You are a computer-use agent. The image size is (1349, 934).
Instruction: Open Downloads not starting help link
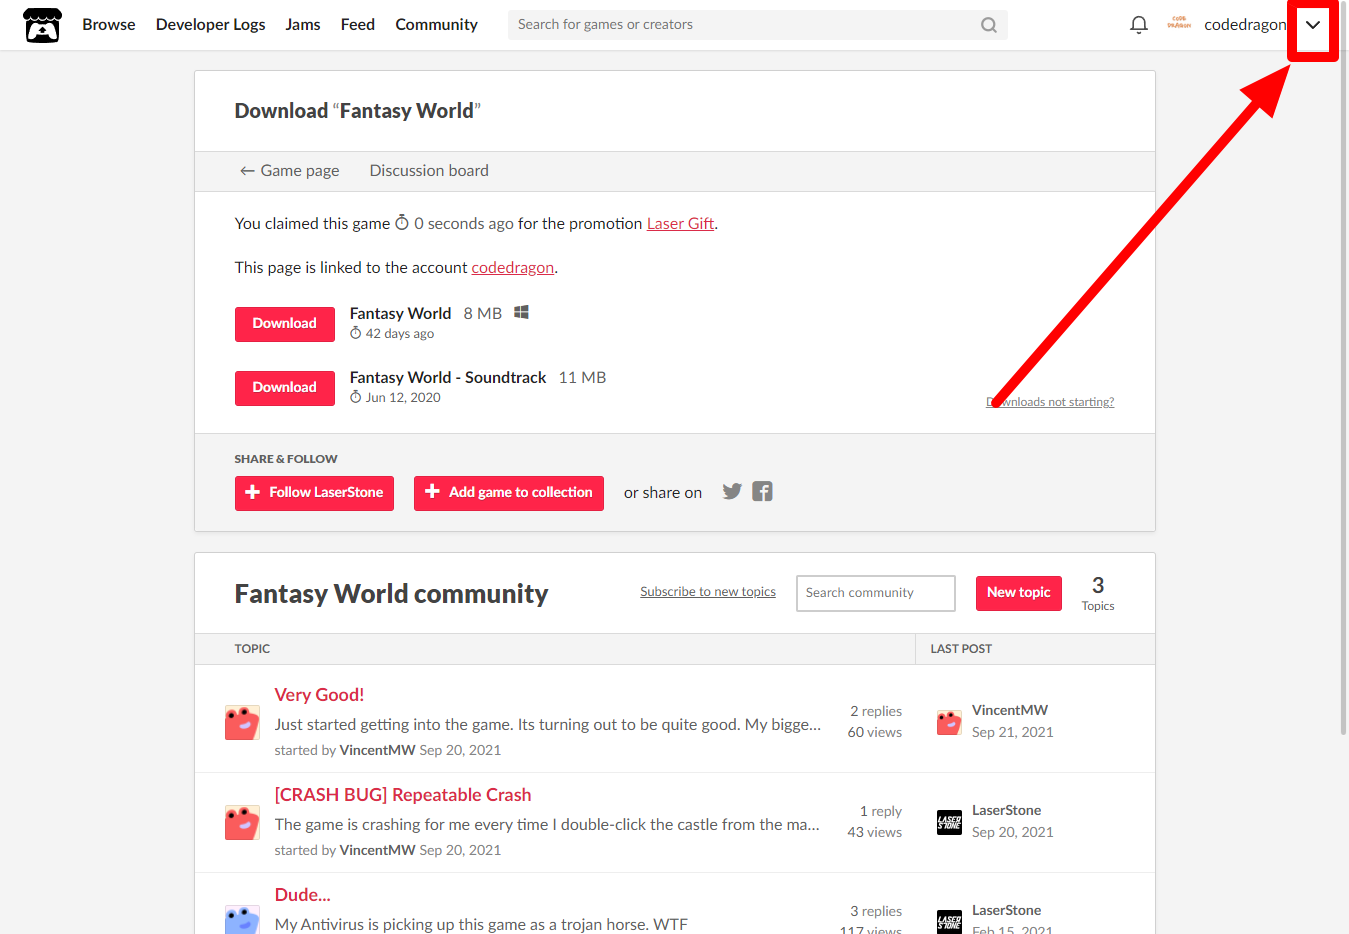coord(1050,402)
